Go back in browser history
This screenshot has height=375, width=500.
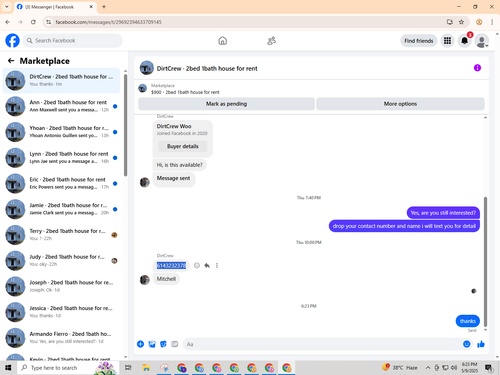tap(8, 22)
